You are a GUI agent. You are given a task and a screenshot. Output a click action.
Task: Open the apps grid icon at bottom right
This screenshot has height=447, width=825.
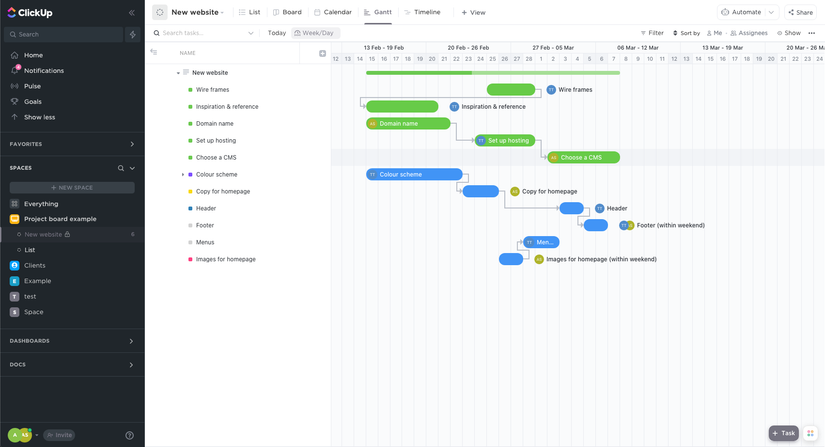[811, 433]
